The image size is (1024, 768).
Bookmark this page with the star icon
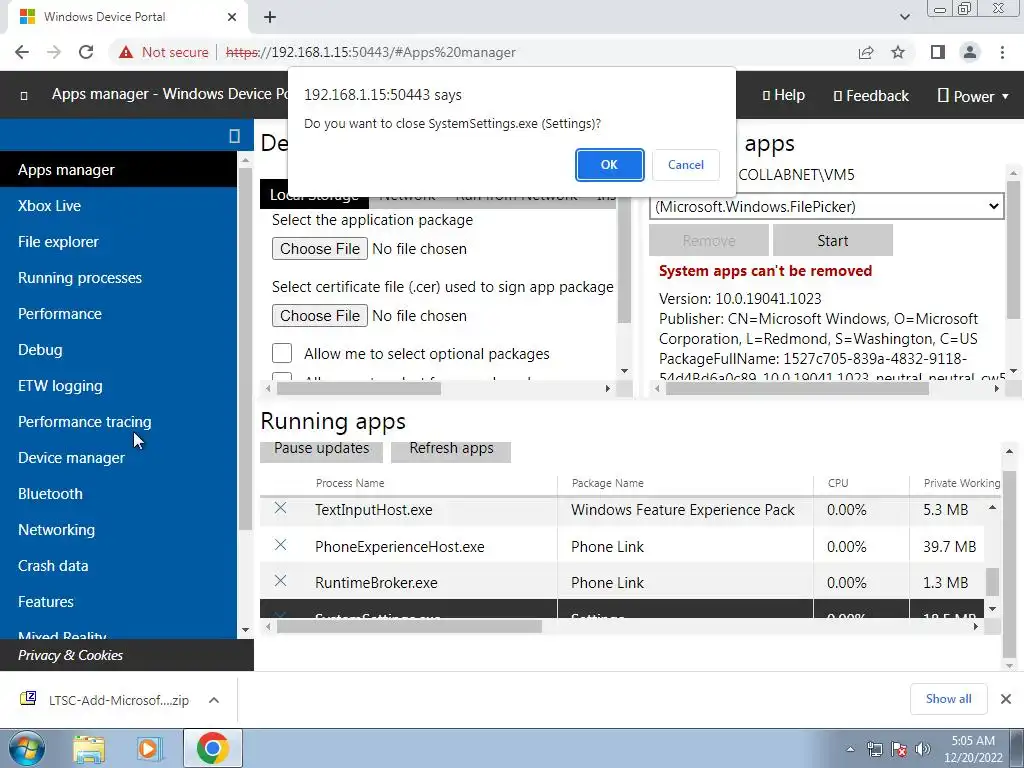point(898,52)
